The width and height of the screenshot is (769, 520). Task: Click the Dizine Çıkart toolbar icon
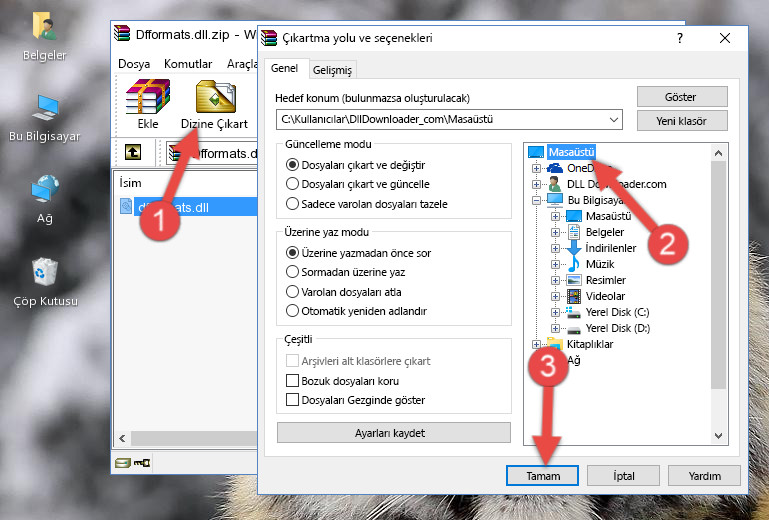pyautogui.click(x=214, y=105)
